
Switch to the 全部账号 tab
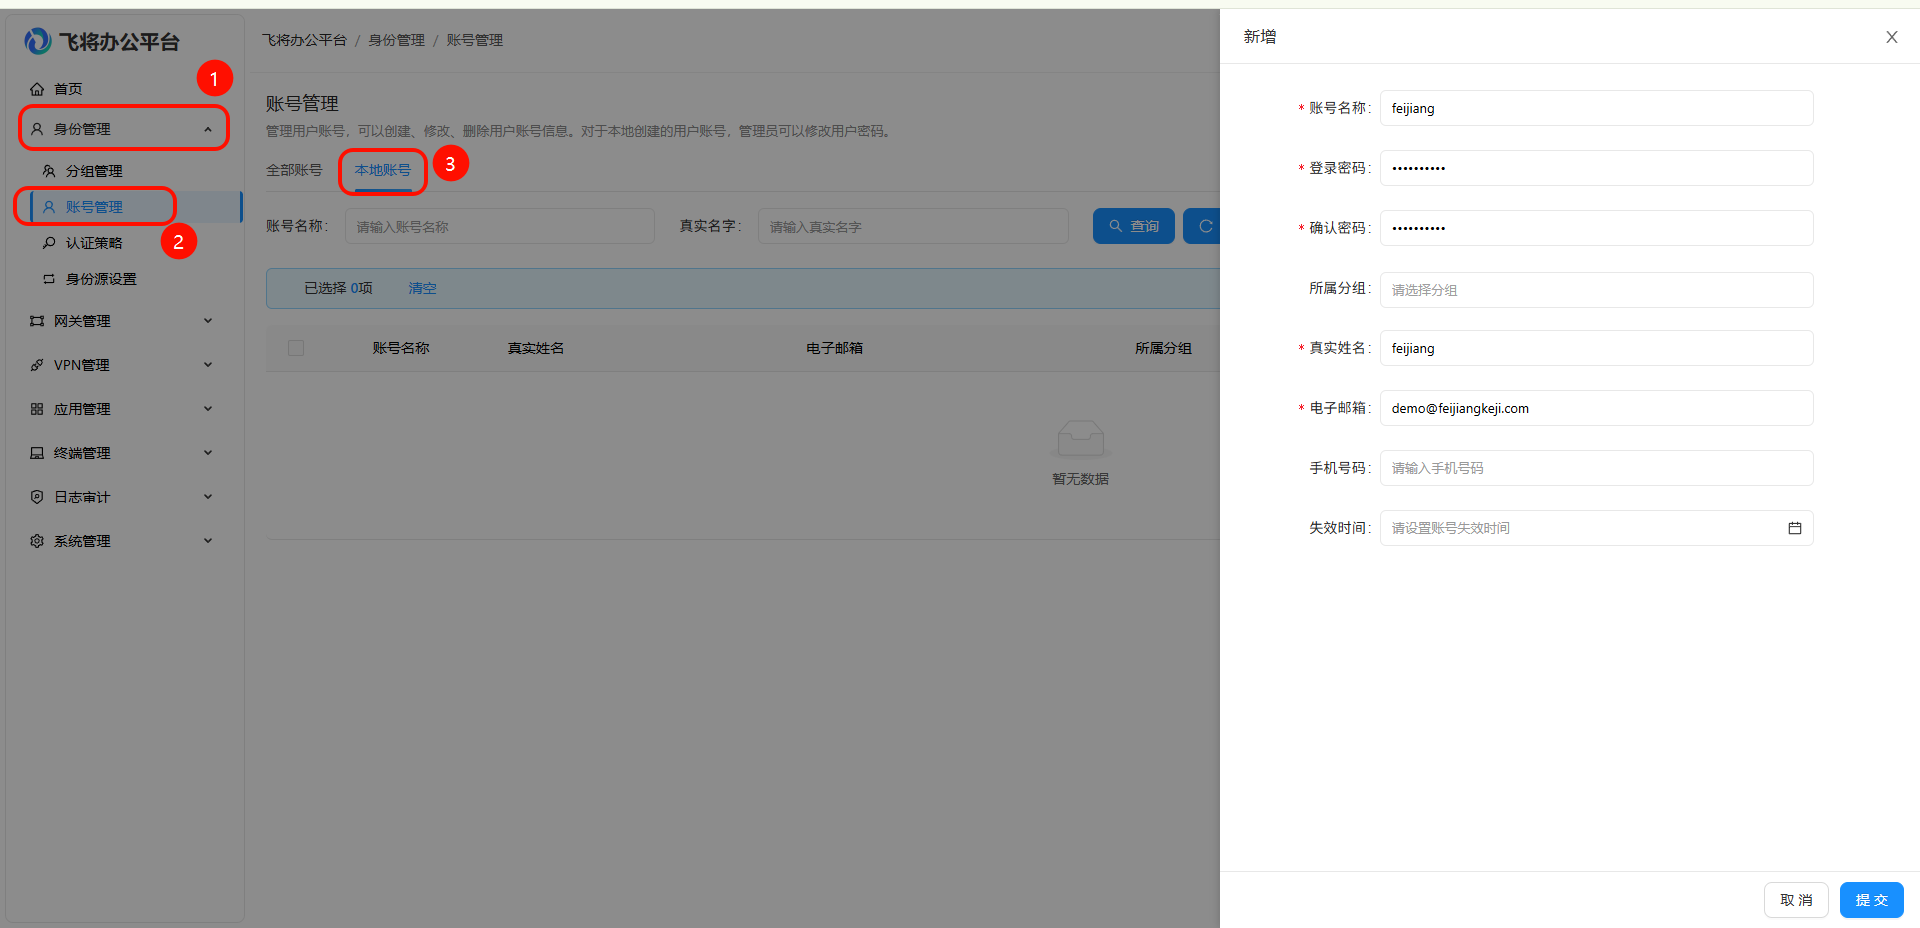[294, 170]
